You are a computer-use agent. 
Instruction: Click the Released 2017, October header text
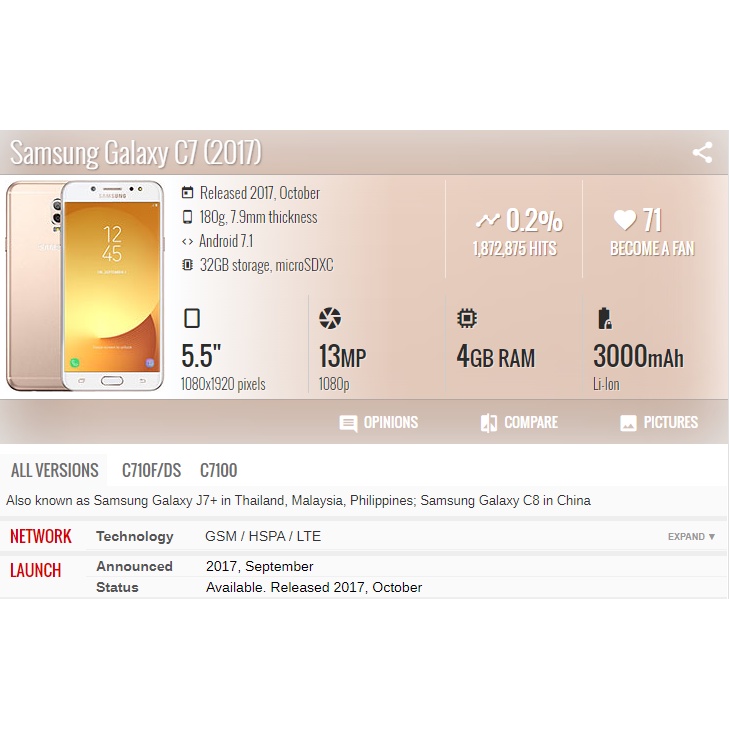pos(260,193)
